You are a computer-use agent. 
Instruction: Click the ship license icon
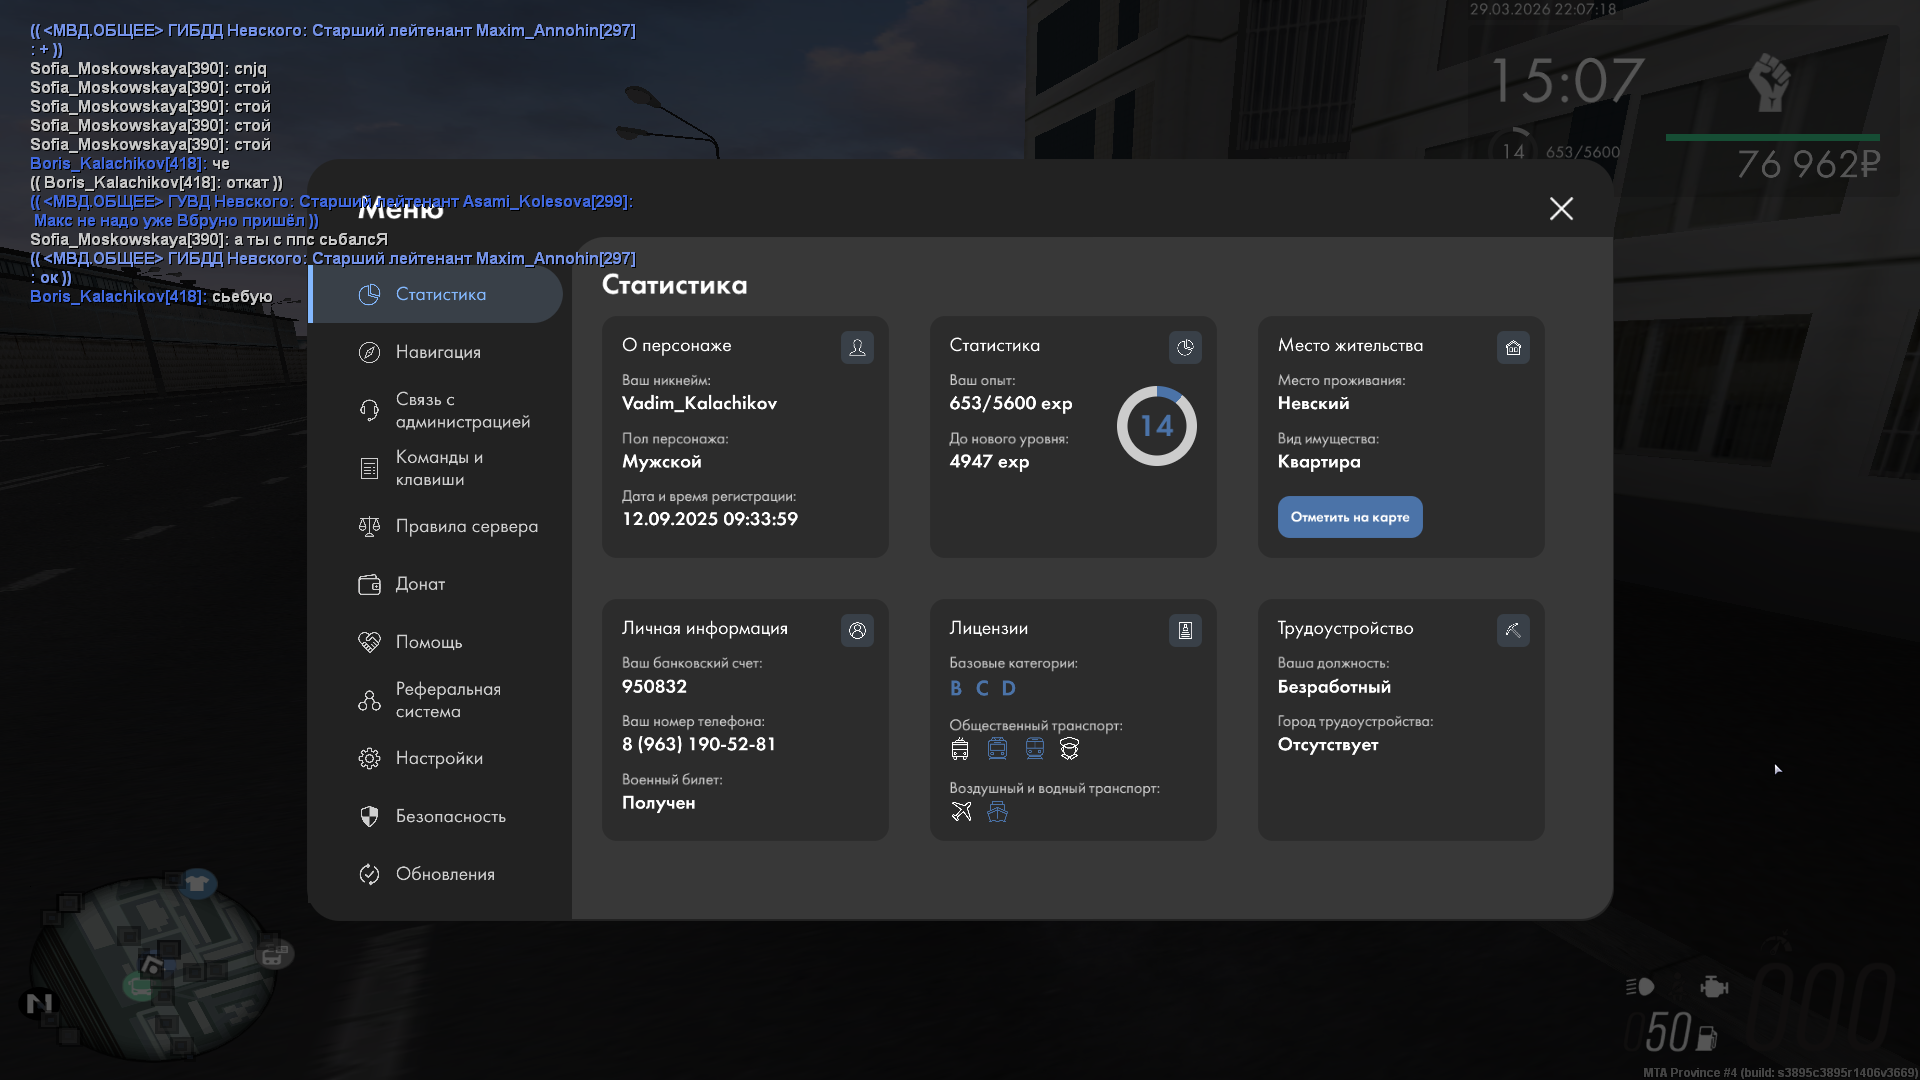point(997,811)
